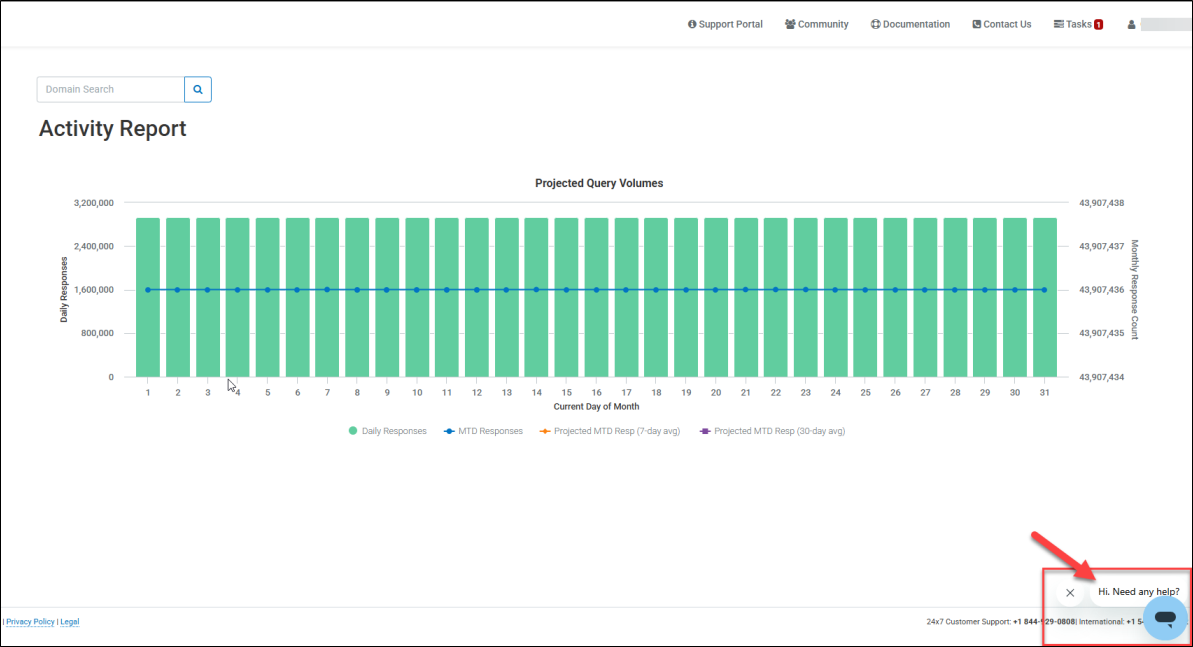Open the Privacy Policy link
1193x647 pixels.
[30, 622]
